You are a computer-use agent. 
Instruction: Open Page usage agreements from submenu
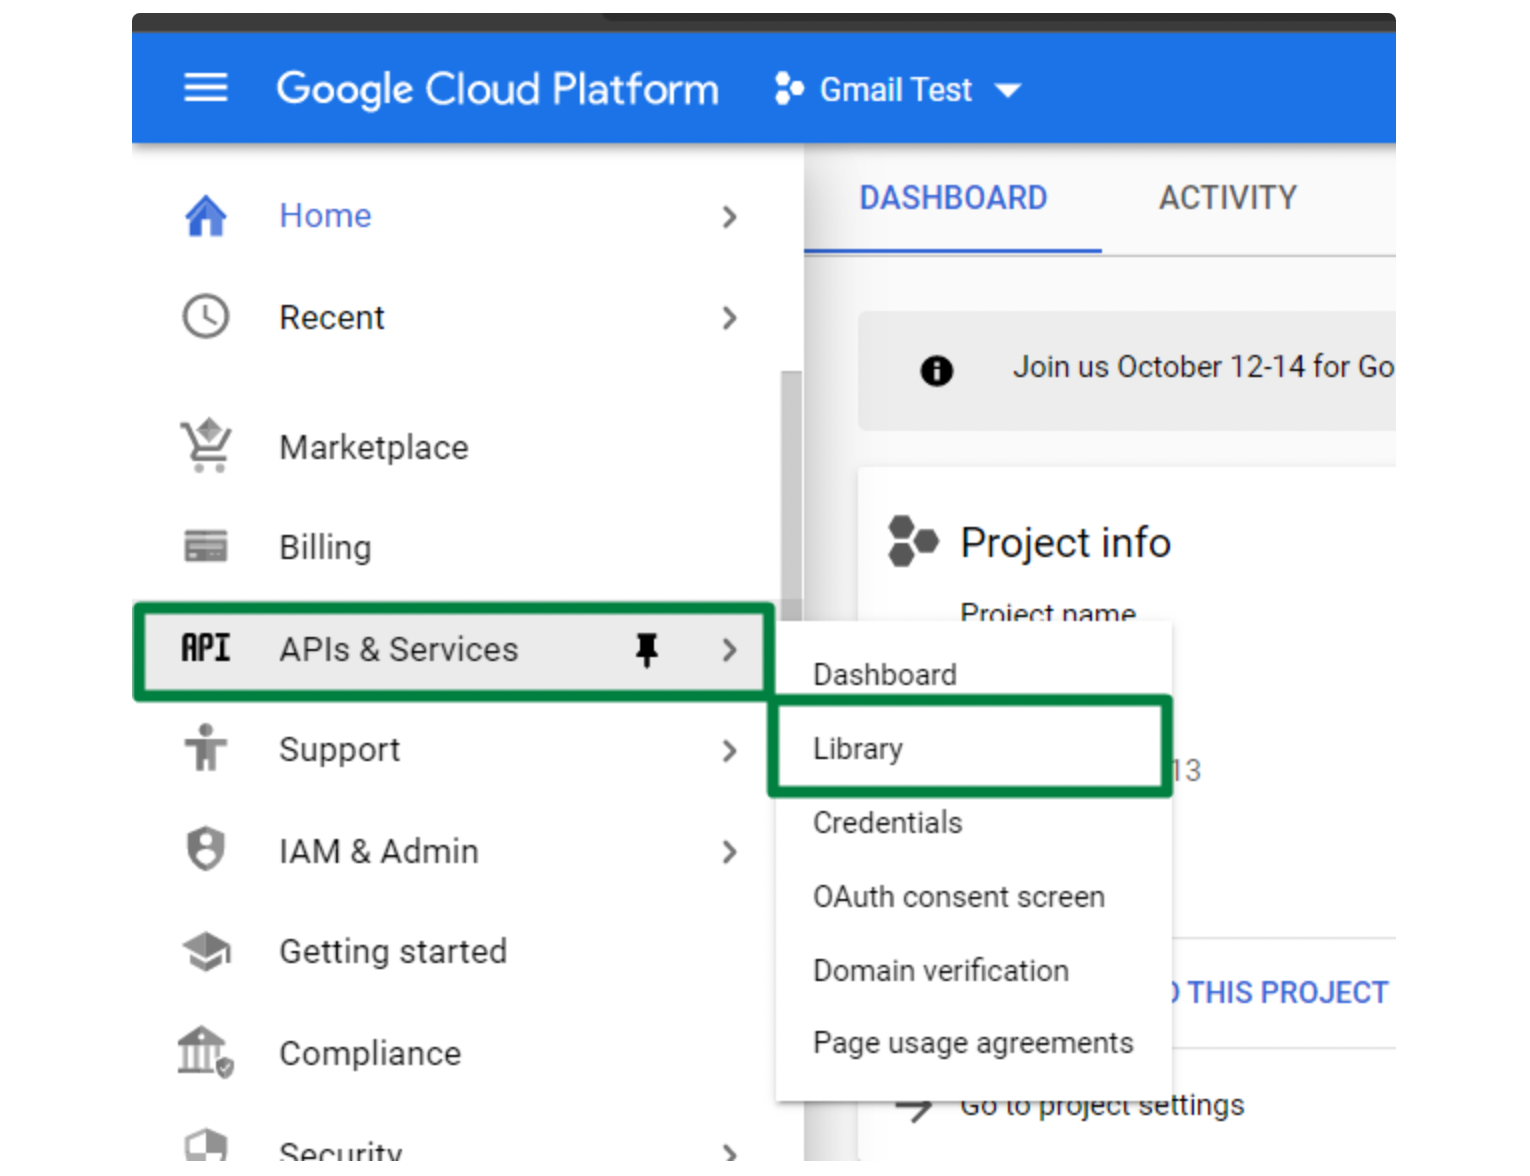pyautogui.click(x=973, y=1043)
